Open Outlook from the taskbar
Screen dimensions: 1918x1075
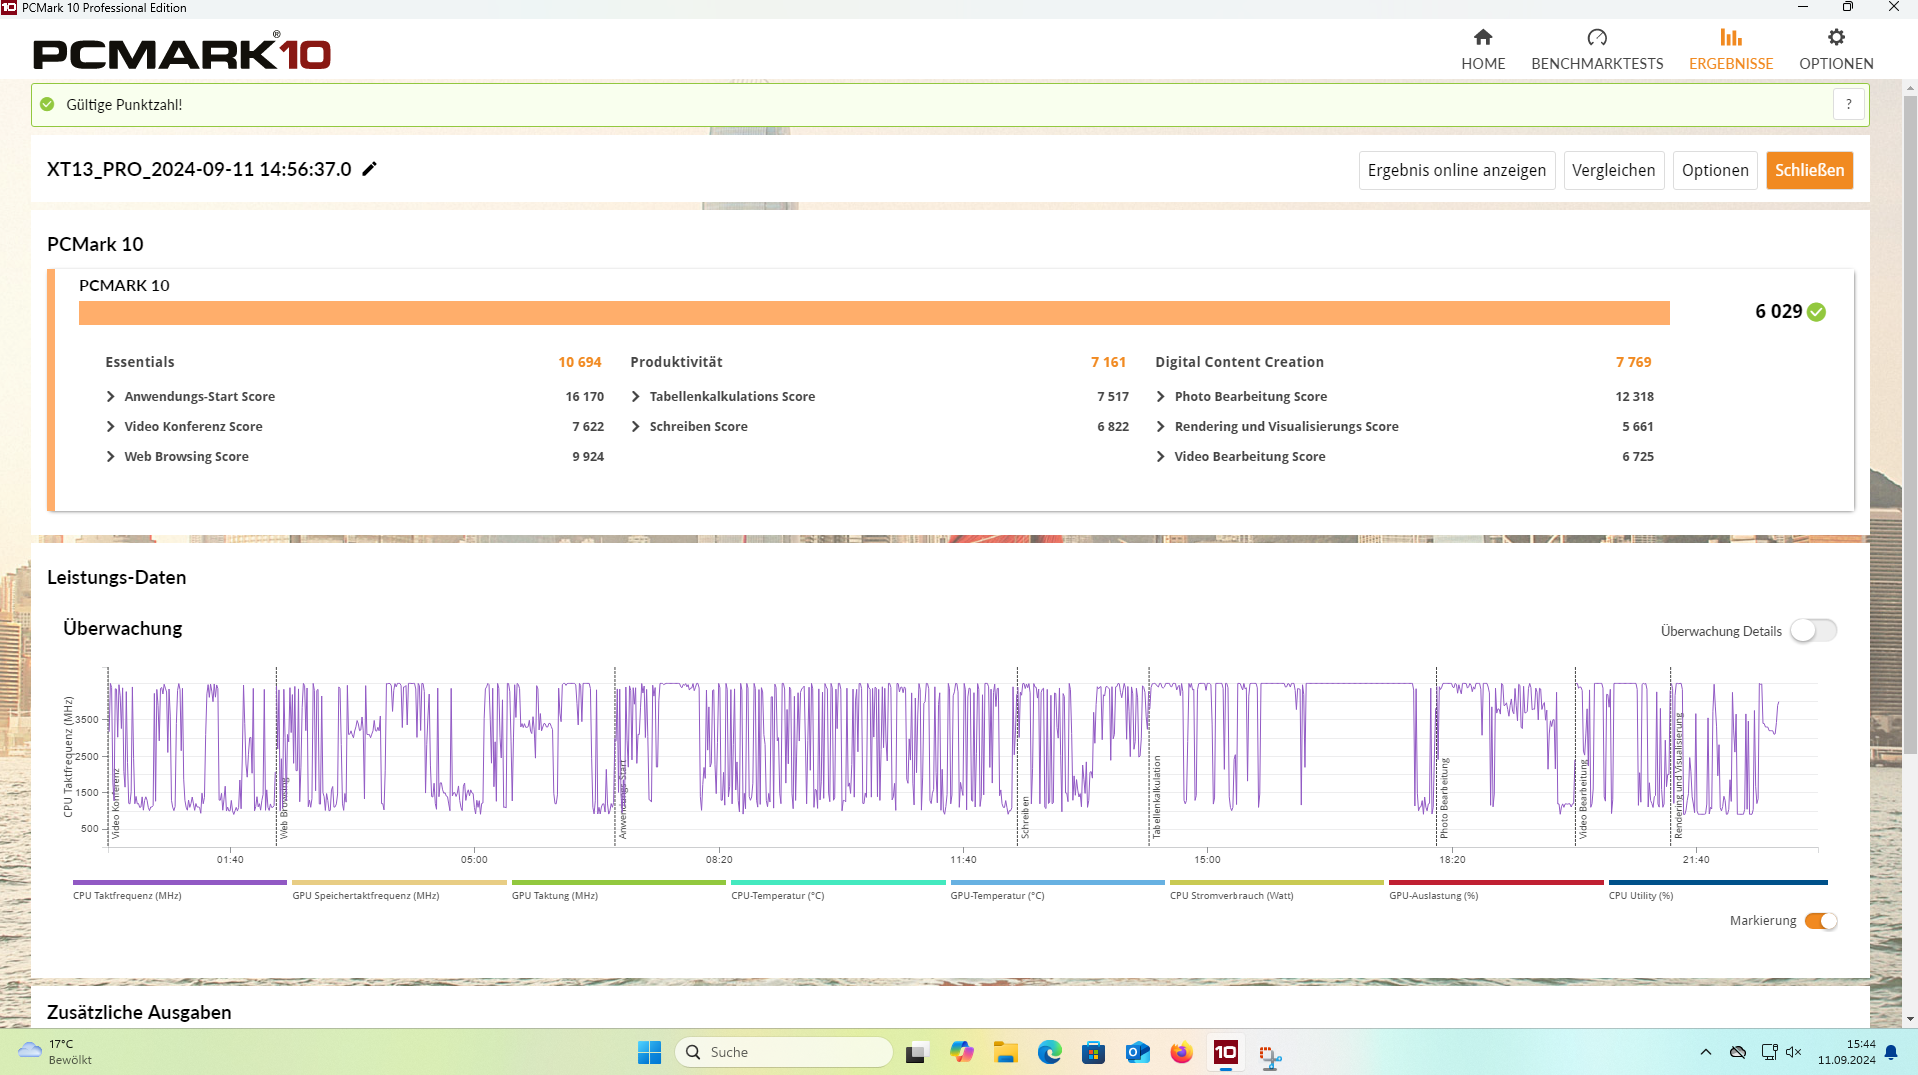[1137, 1052]
